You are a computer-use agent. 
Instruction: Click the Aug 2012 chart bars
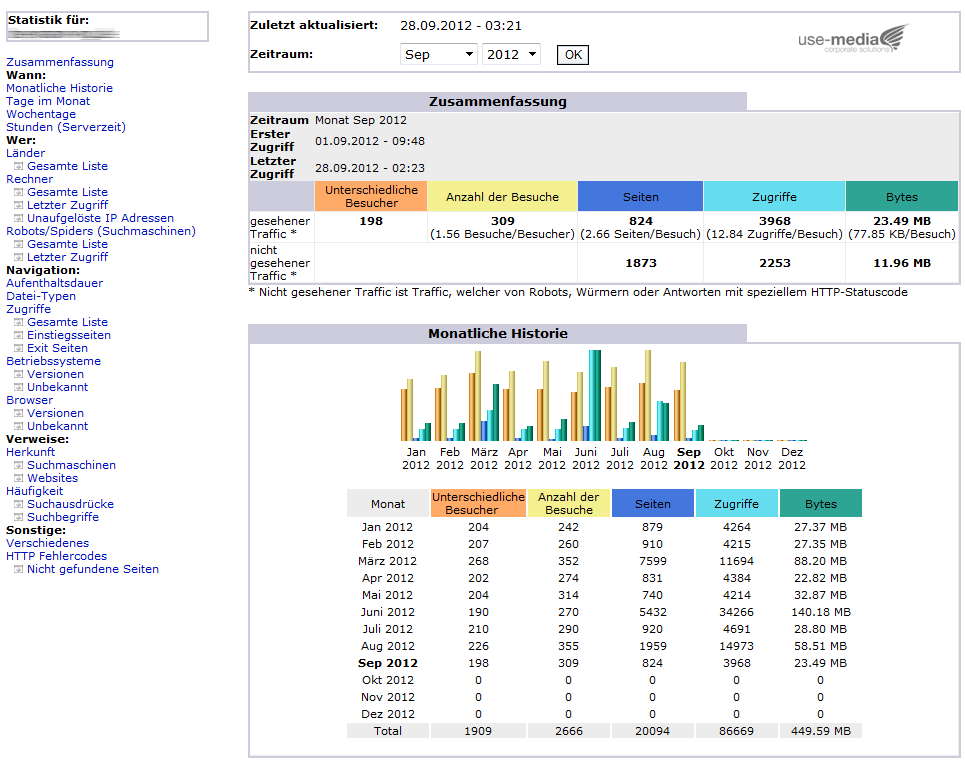[654, 395]
